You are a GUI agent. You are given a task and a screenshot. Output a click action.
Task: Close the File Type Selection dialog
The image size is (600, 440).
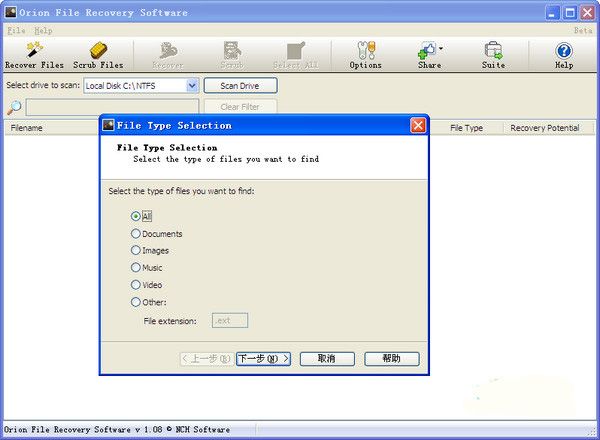coord(418,126)
